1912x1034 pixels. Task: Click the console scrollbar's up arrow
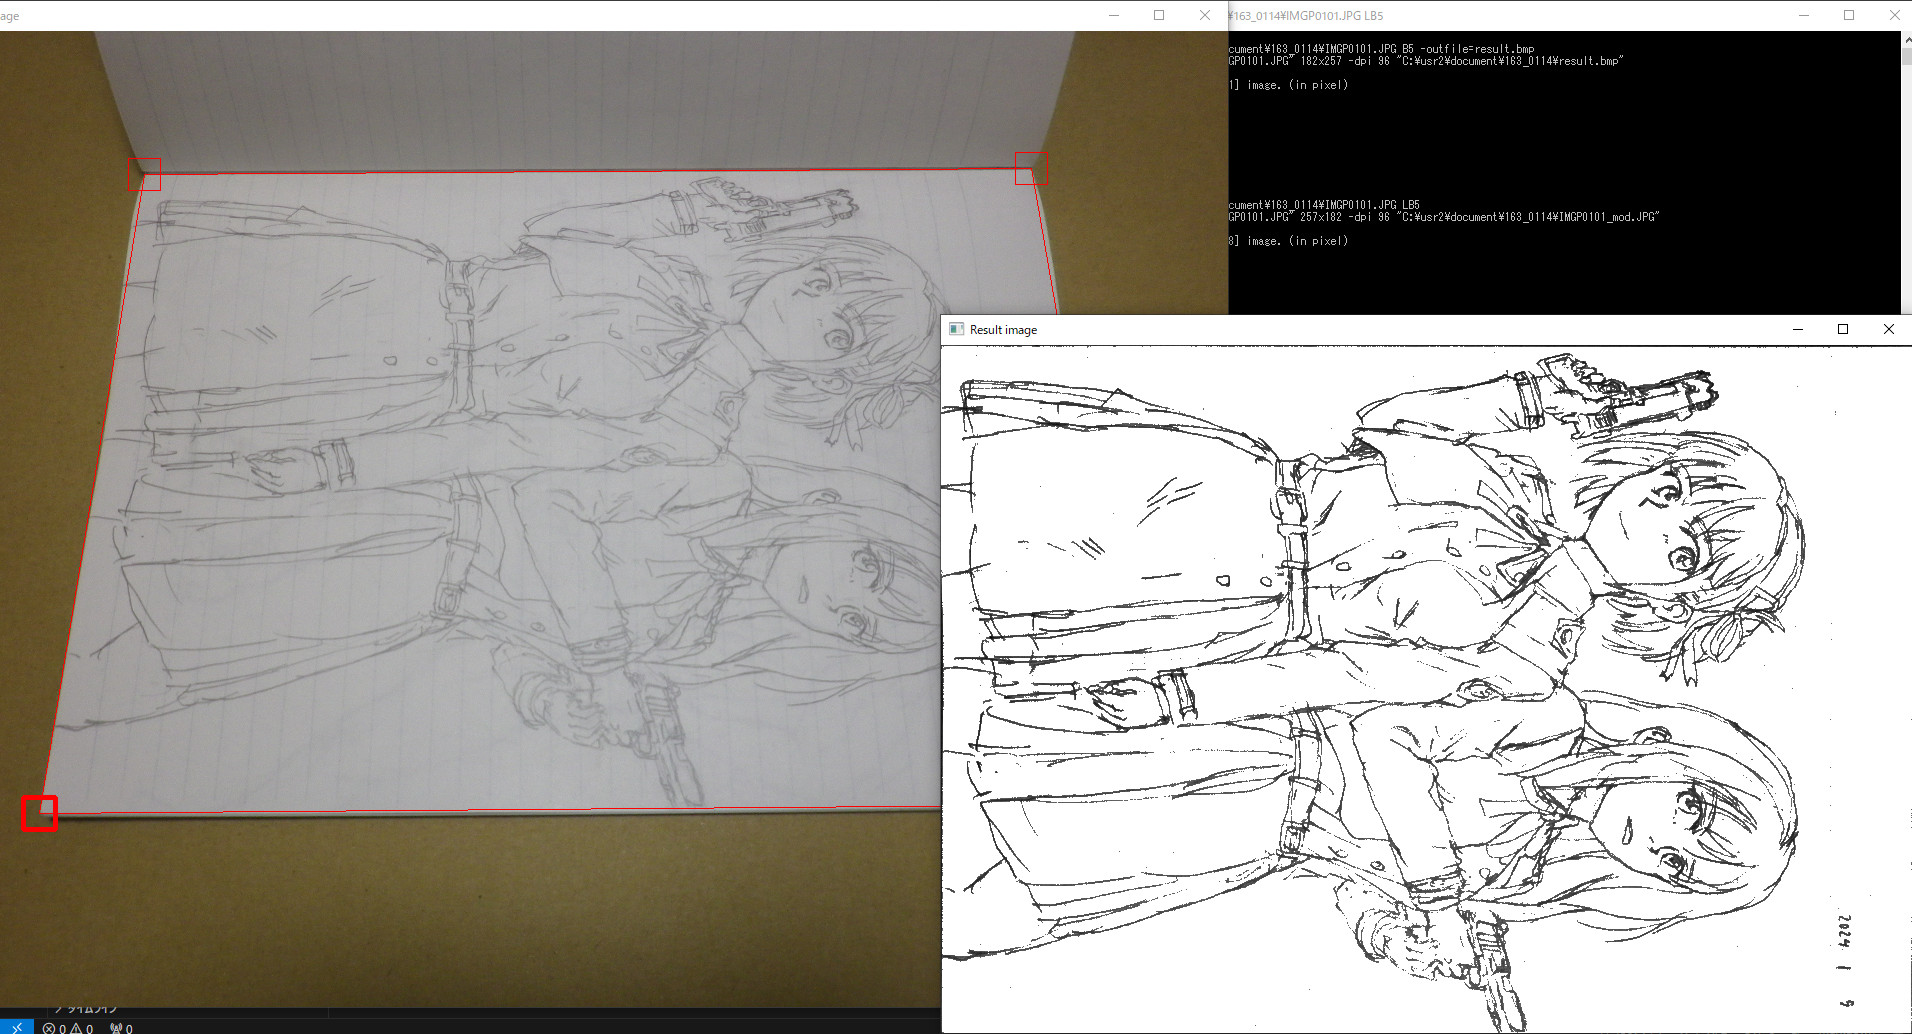pos(1906,39)
